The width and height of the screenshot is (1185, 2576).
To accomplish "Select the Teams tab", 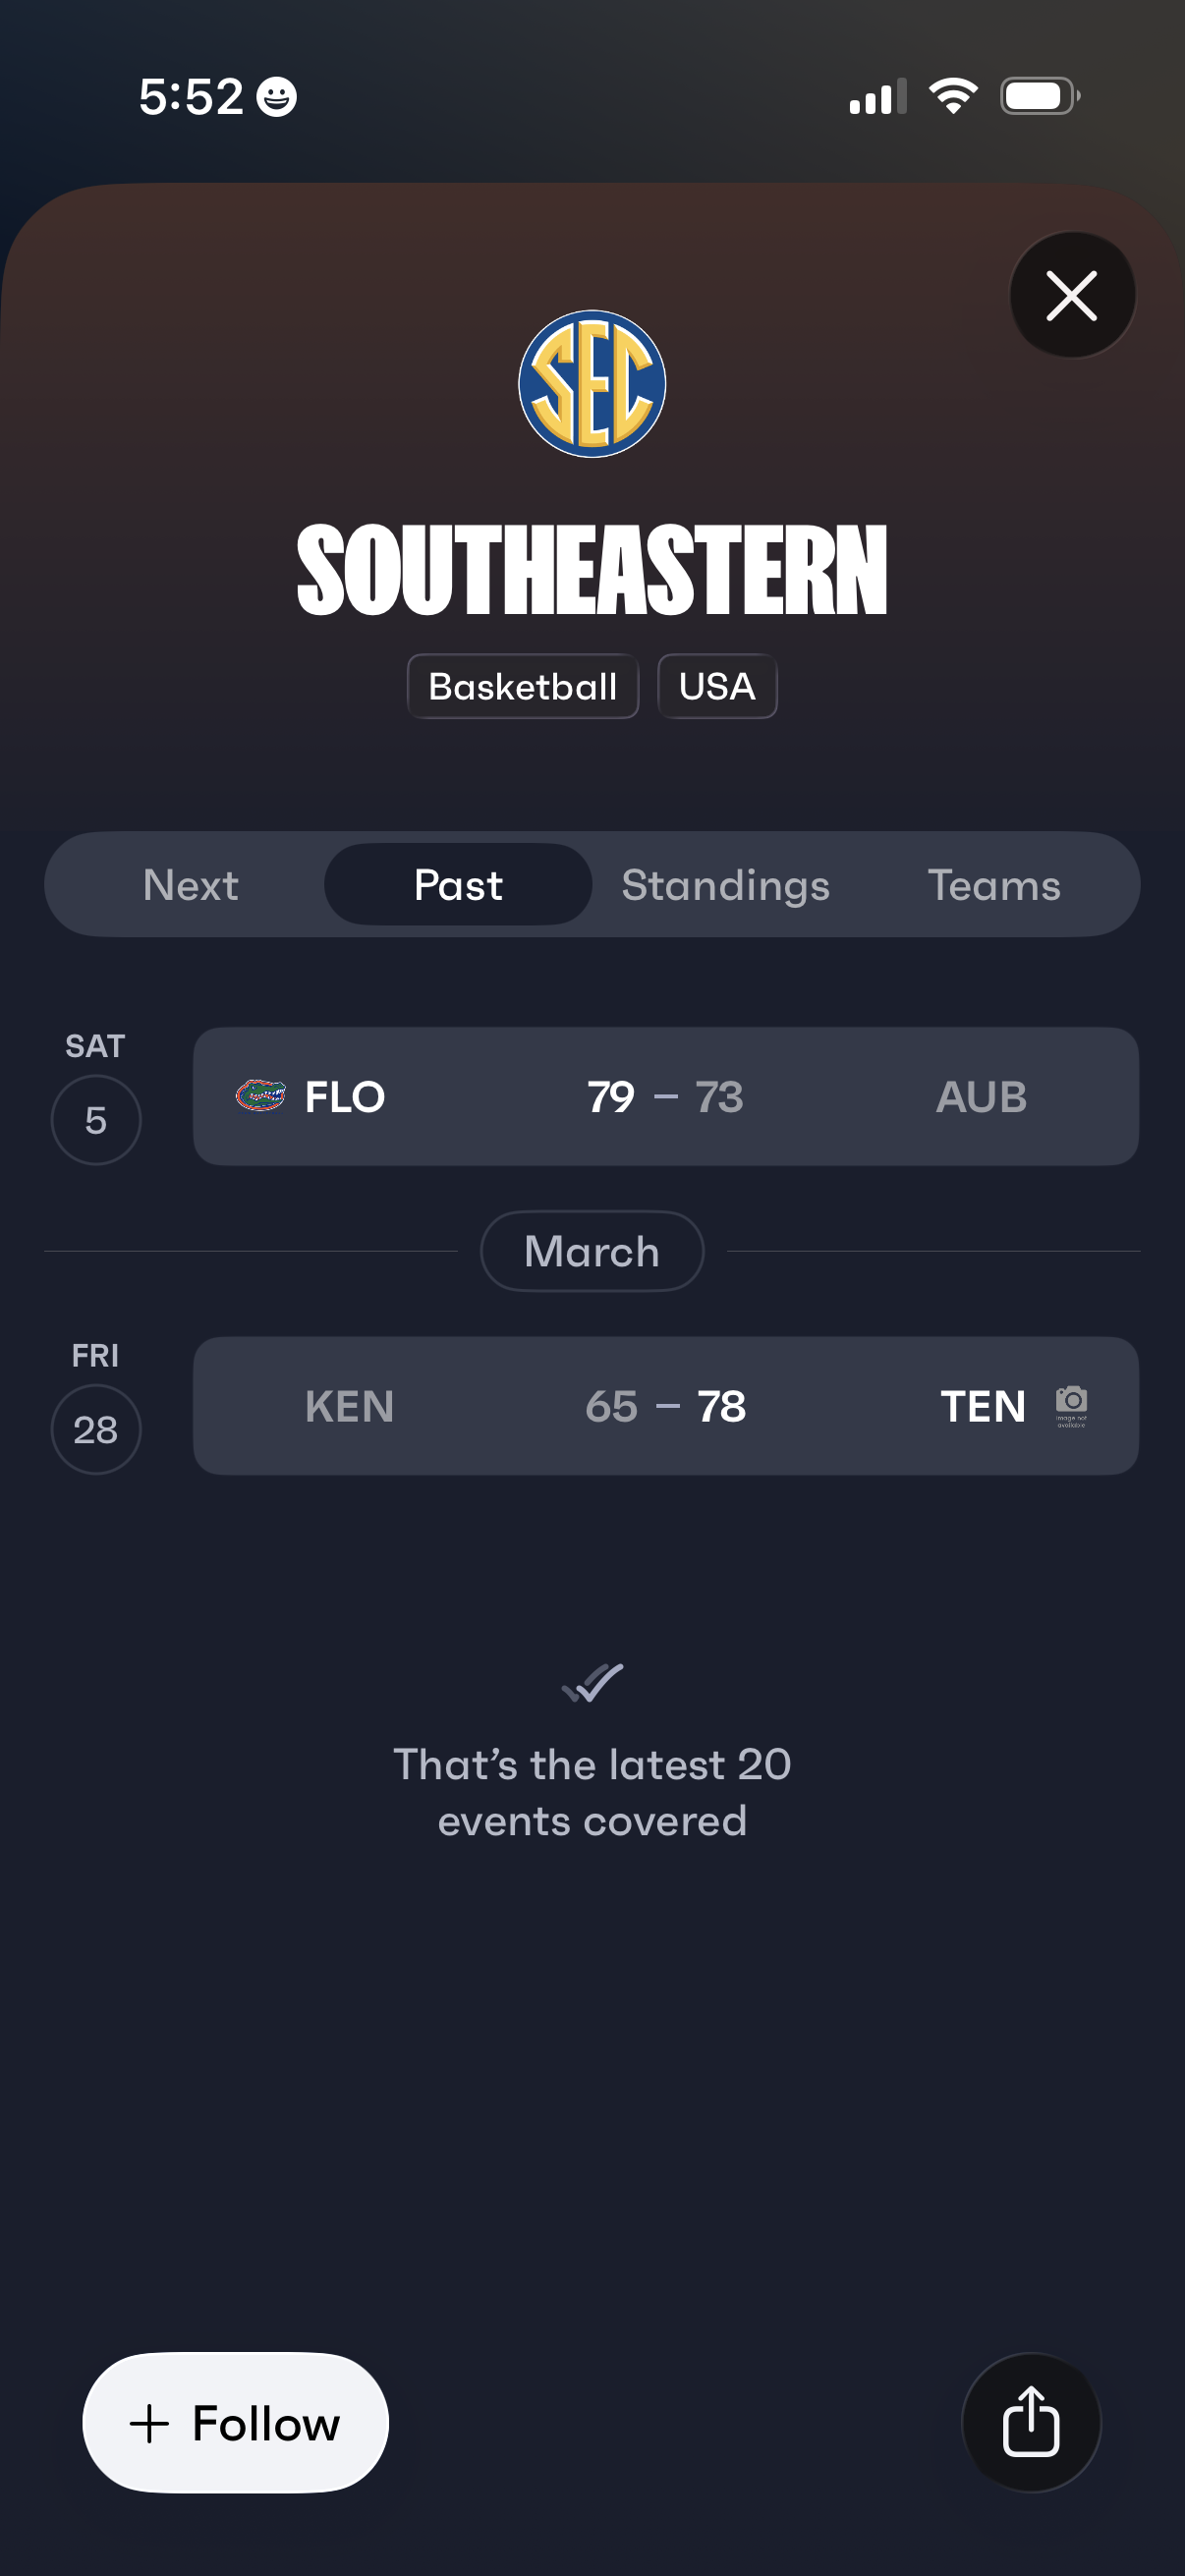I will pos(996,884).
